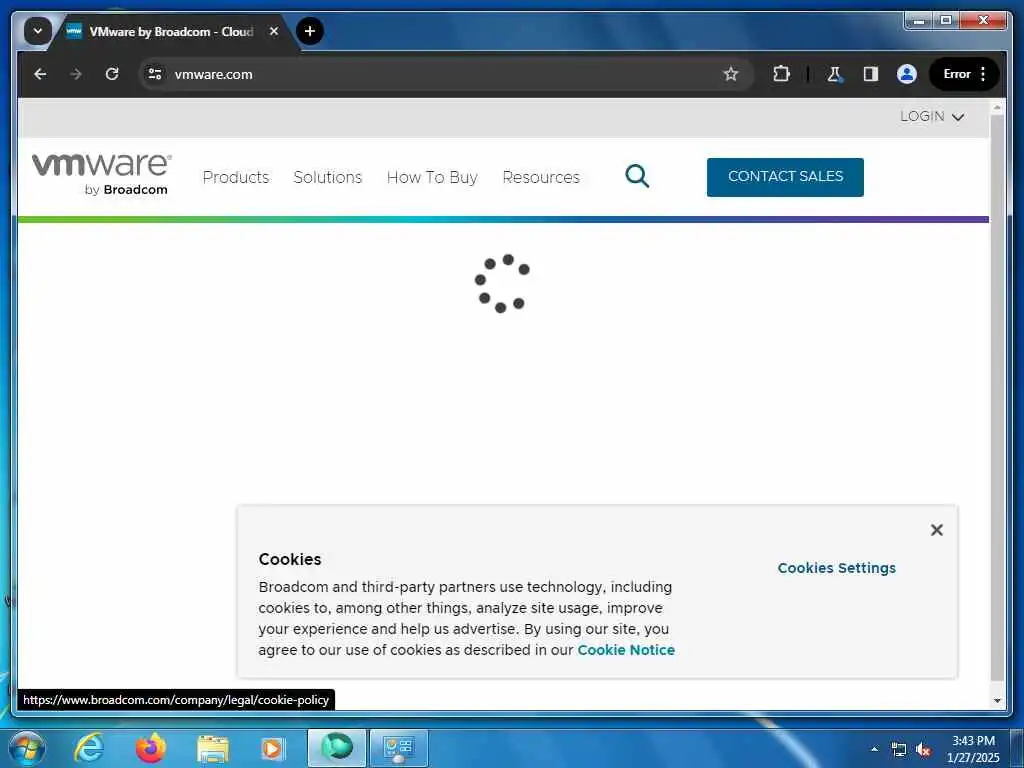Expand the LOGIN dropdown
Screen dimensions: 1024x768
(x=932, y=116)
